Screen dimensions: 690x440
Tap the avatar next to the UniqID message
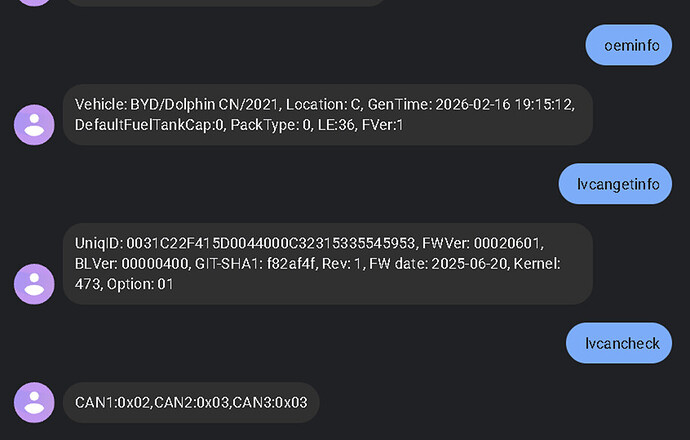[x=34, y=283]
